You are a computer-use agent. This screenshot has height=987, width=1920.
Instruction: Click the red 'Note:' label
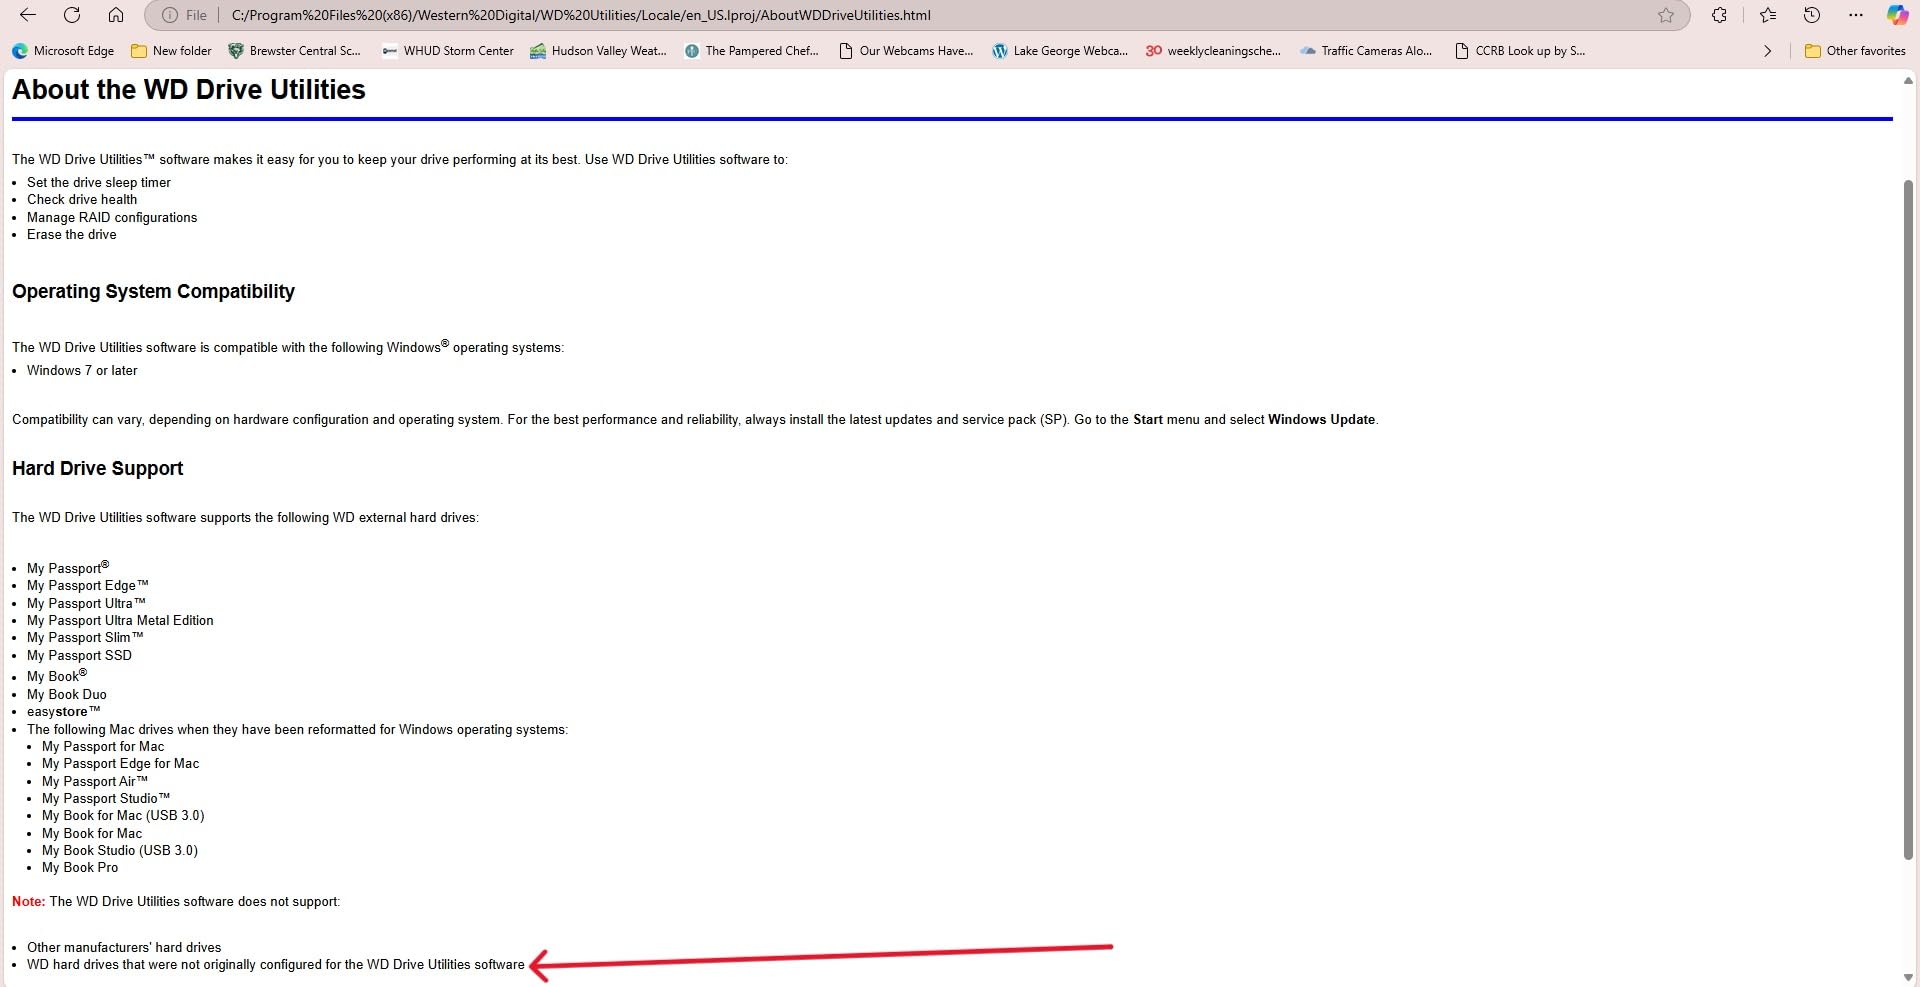tap(29, 902)
